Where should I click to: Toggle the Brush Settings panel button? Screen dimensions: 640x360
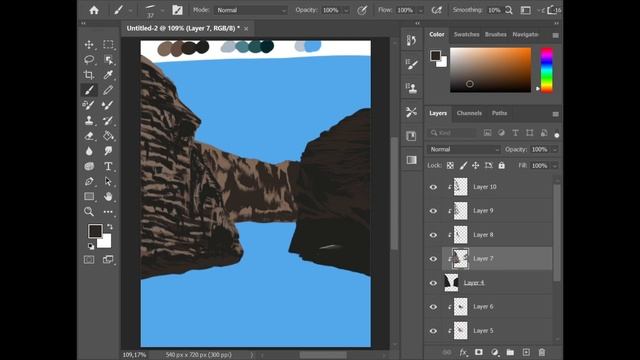tap(177, 10)
